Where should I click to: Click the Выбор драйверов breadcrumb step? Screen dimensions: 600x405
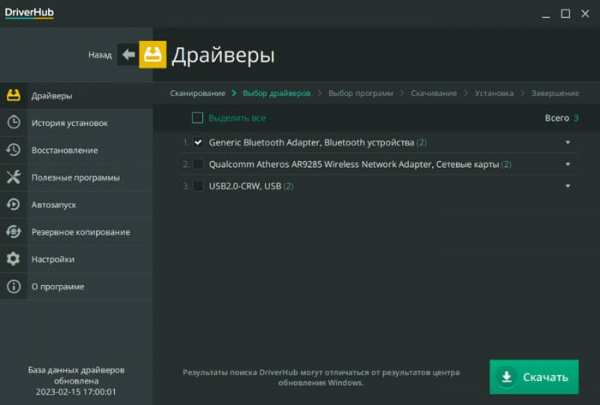(x=277, y=93)
